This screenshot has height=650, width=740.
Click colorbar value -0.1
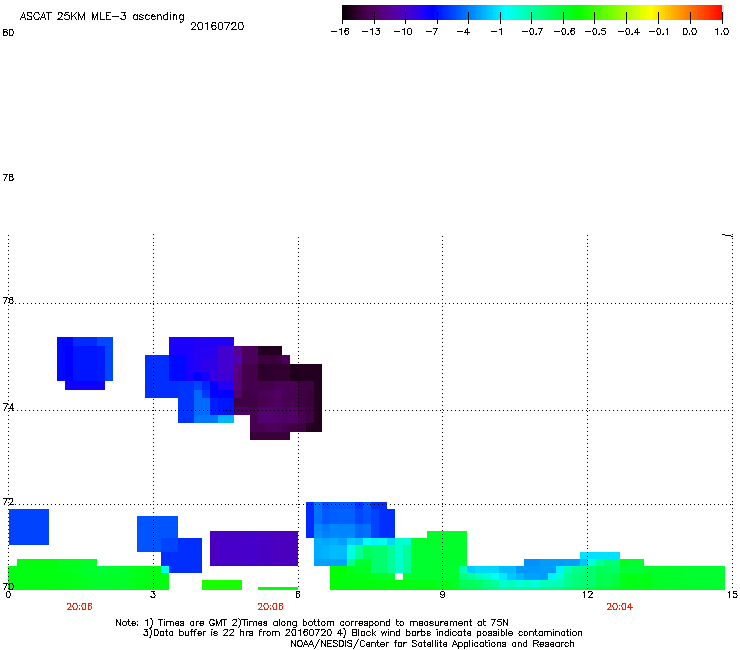[658, 32]
